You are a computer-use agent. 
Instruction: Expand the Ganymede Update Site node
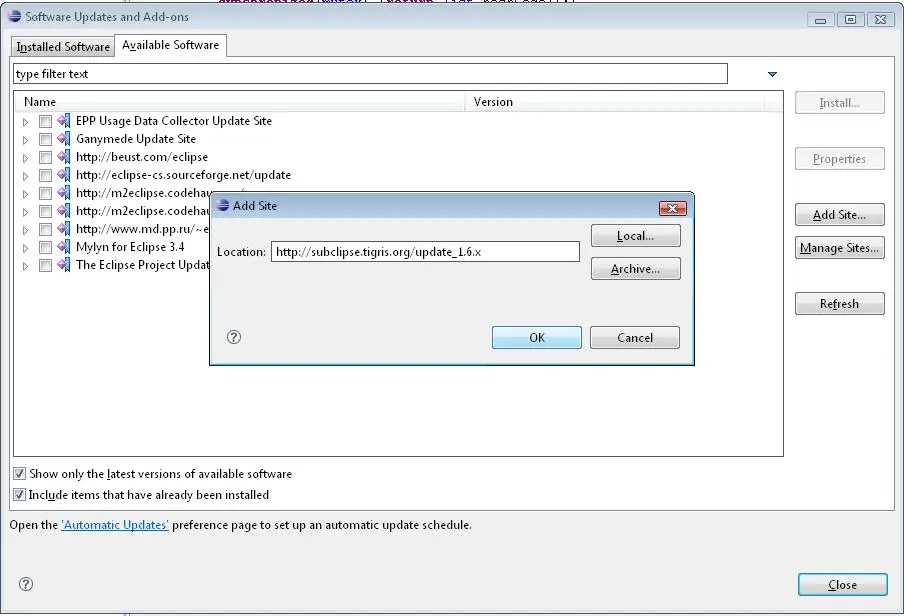(x=25, y=140)
